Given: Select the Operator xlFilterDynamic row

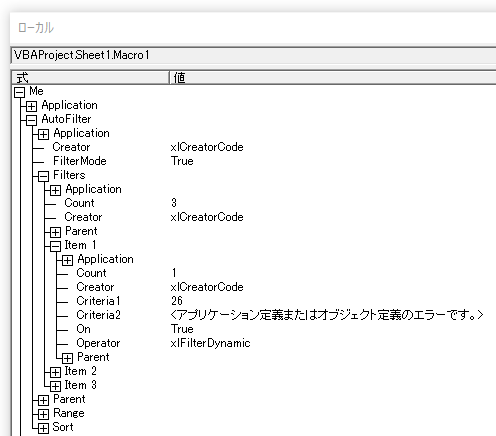Looking at the screenshot, I should [x=253, y=343].
